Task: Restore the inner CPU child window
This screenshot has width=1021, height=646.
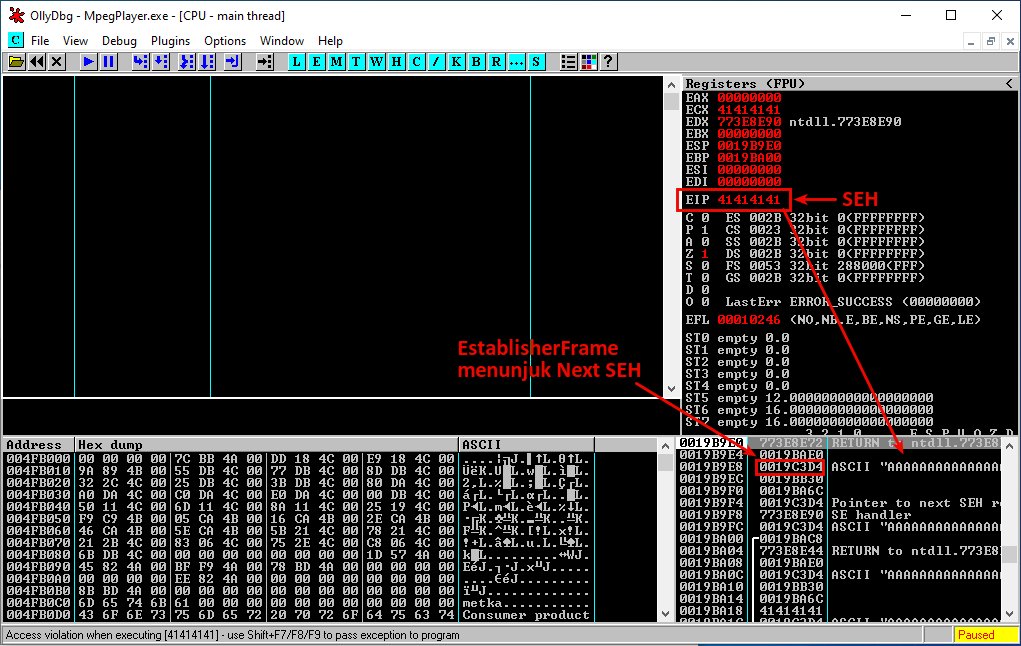Action: tap(990, 41)
